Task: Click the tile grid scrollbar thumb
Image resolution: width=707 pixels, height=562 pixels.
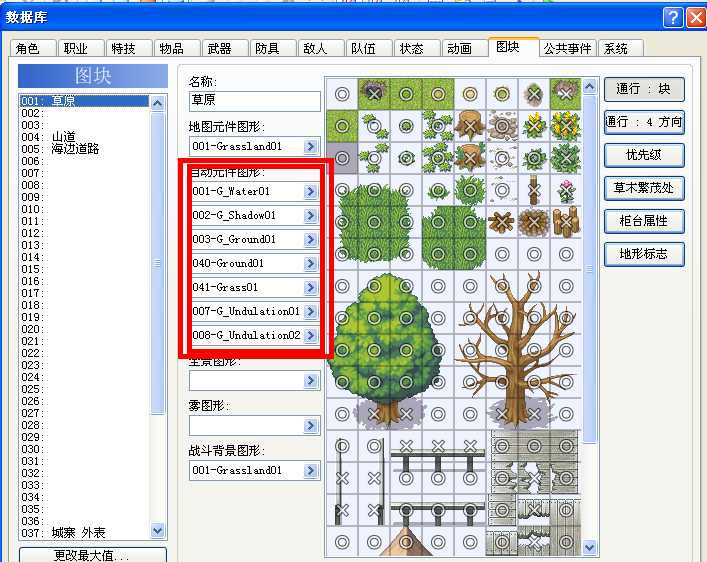Action: pos(589,269)
